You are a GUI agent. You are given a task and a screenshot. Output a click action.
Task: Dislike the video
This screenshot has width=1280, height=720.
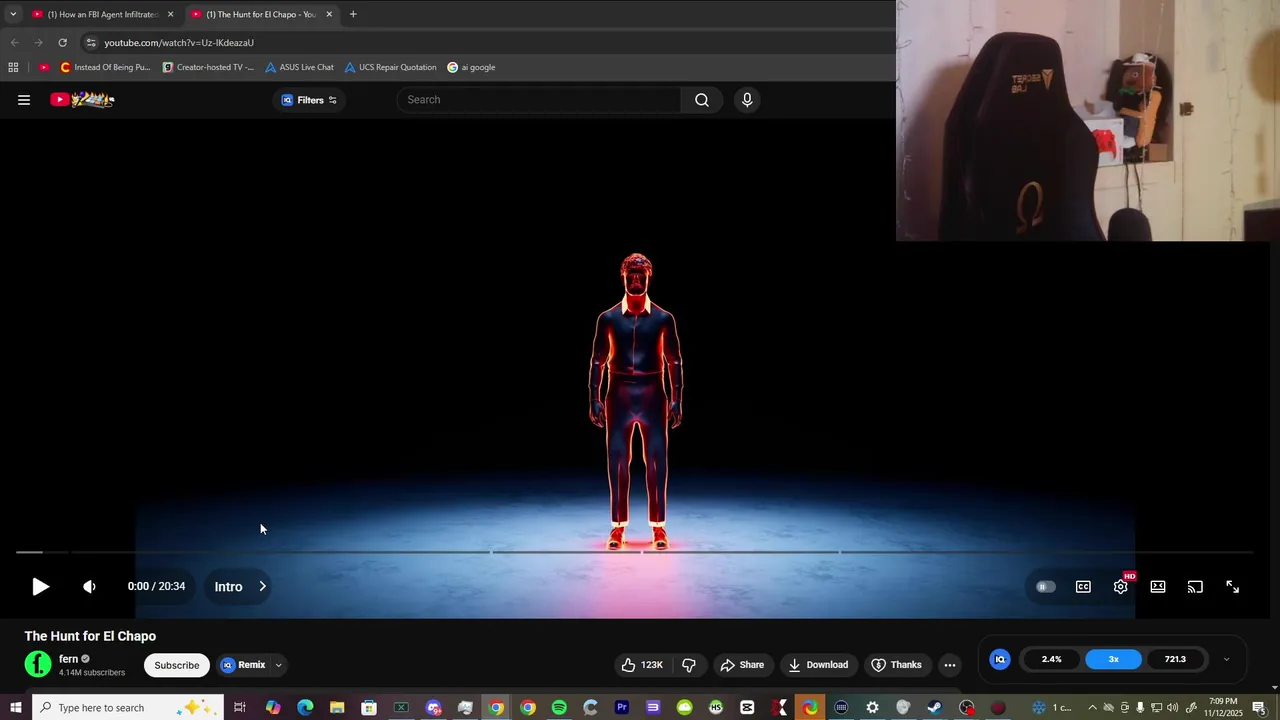click(x=689, y=665)
